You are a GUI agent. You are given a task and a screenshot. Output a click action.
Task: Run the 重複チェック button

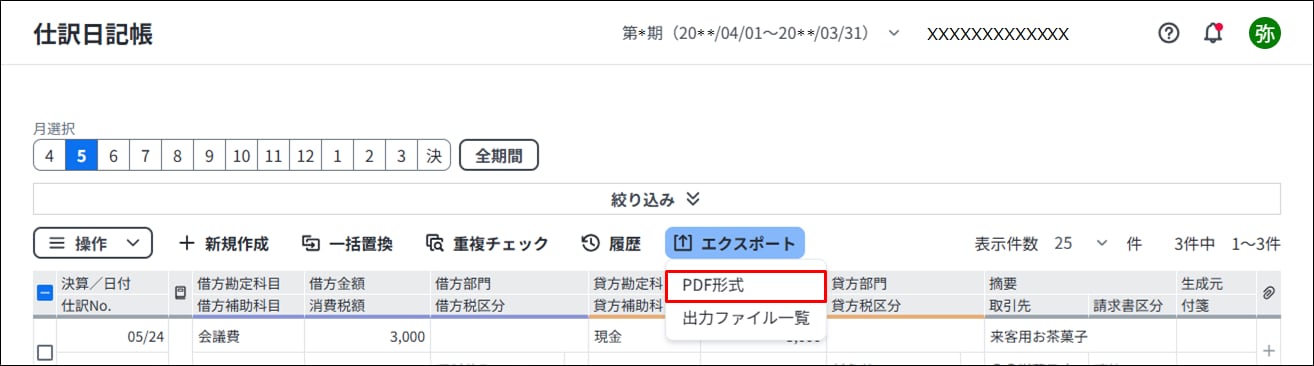pyautogui.click(x=487, y=243)
